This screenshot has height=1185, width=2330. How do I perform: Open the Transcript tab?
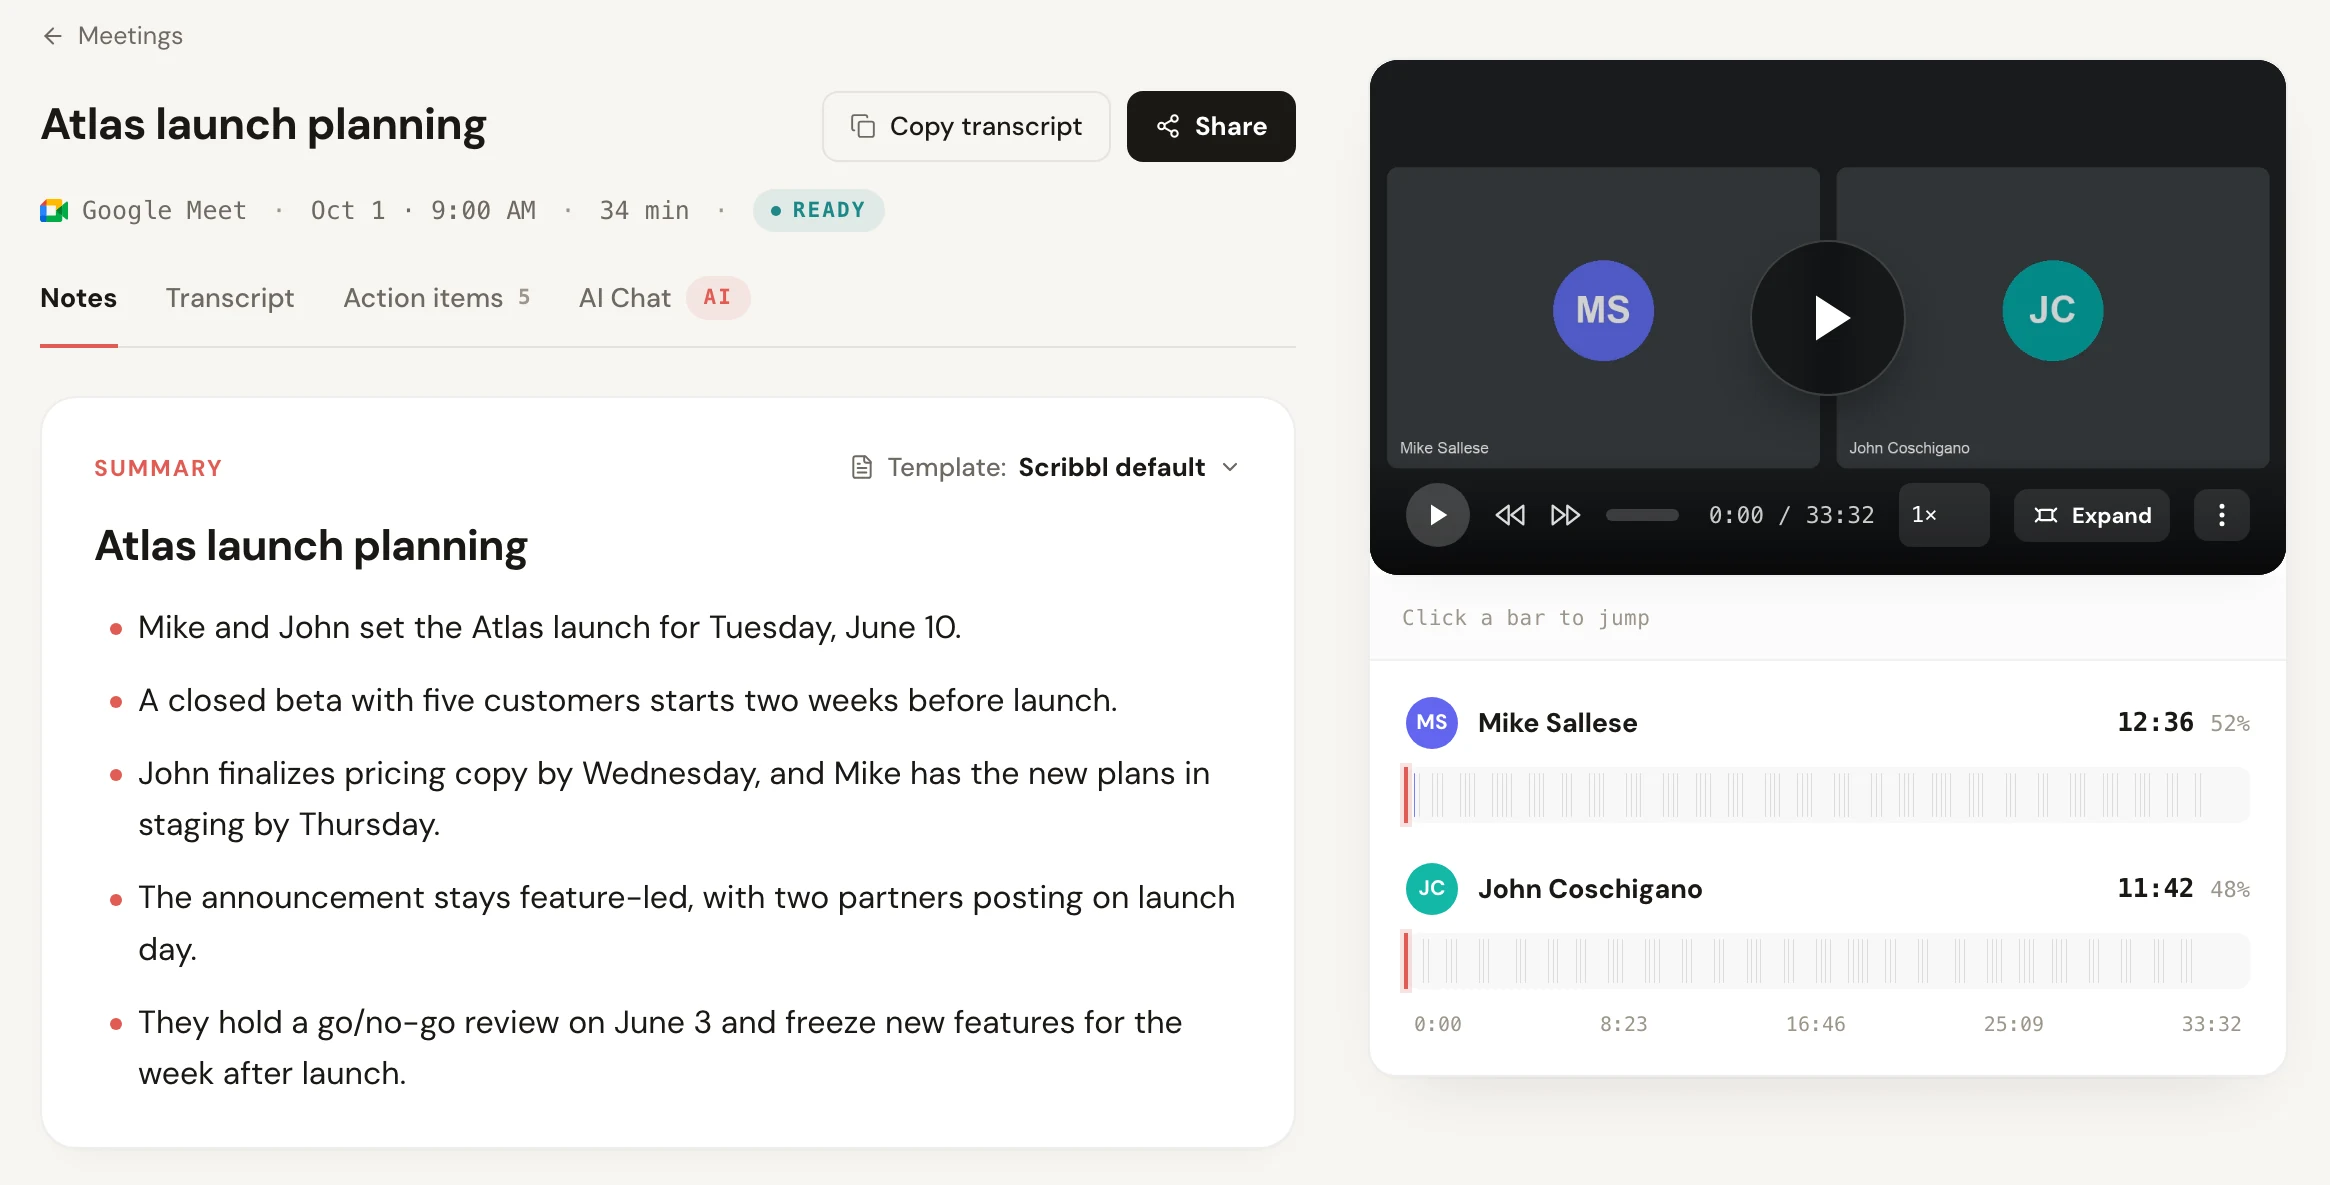(230, 298)
